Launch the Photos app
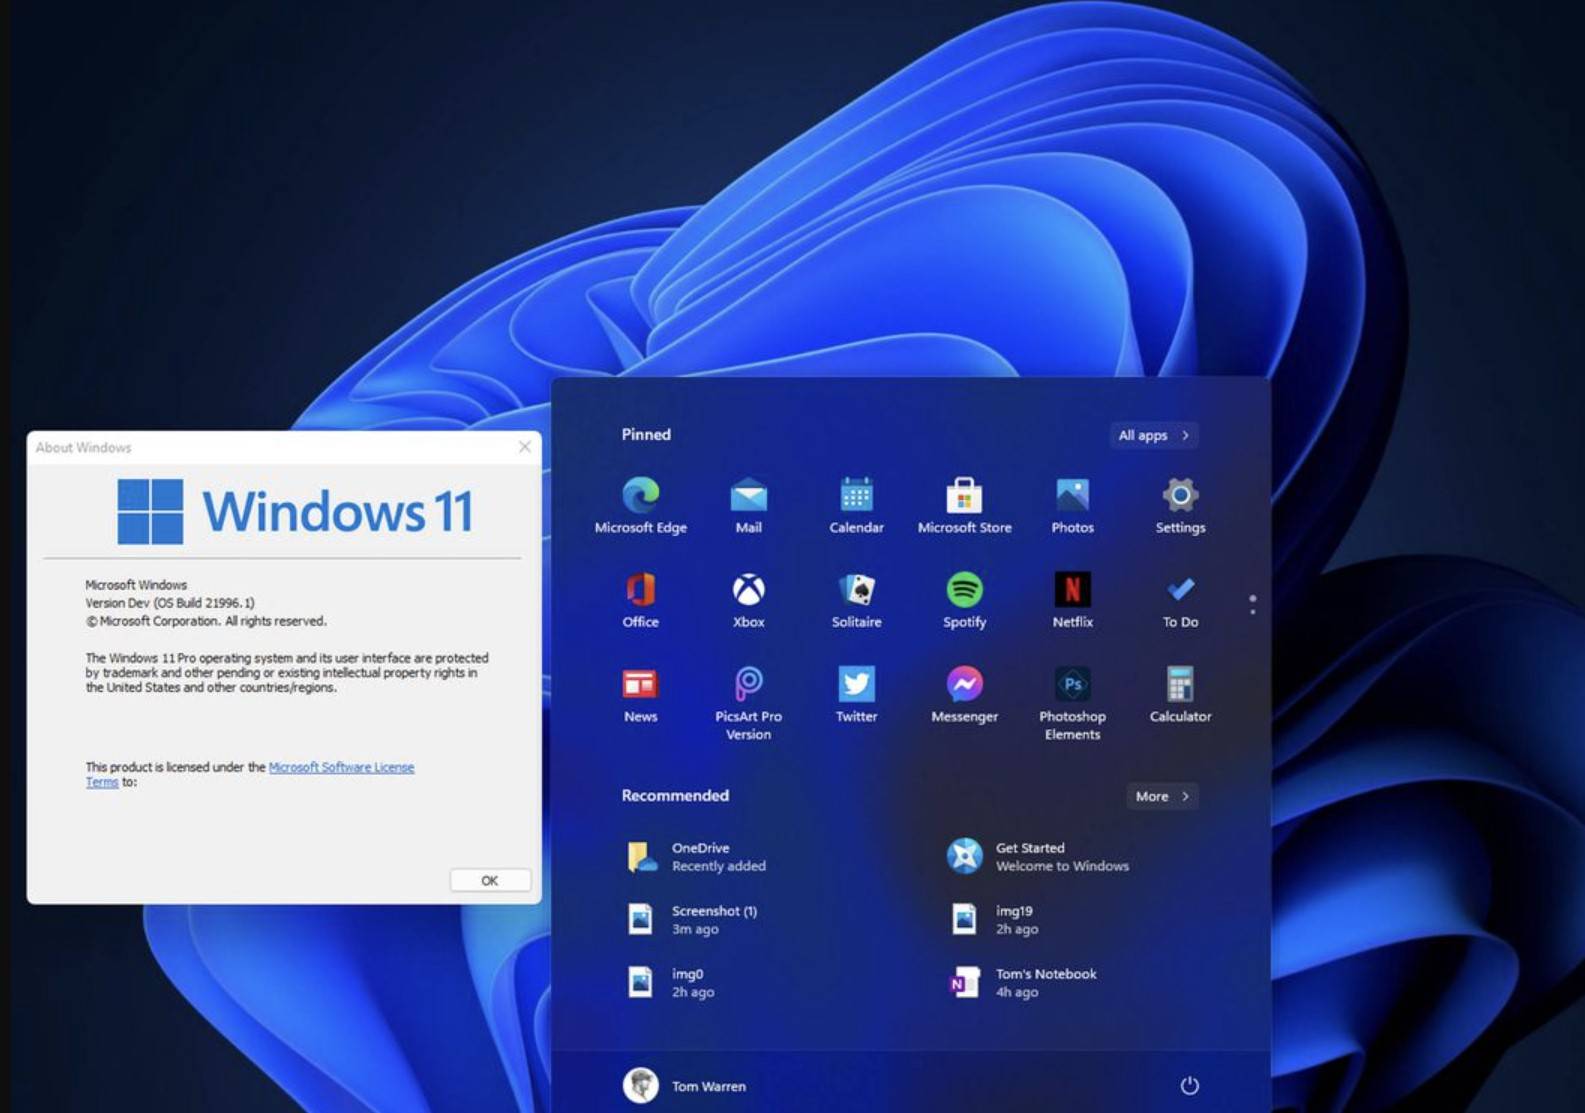This screenshot has height=1113, width=1585. 1072,506
